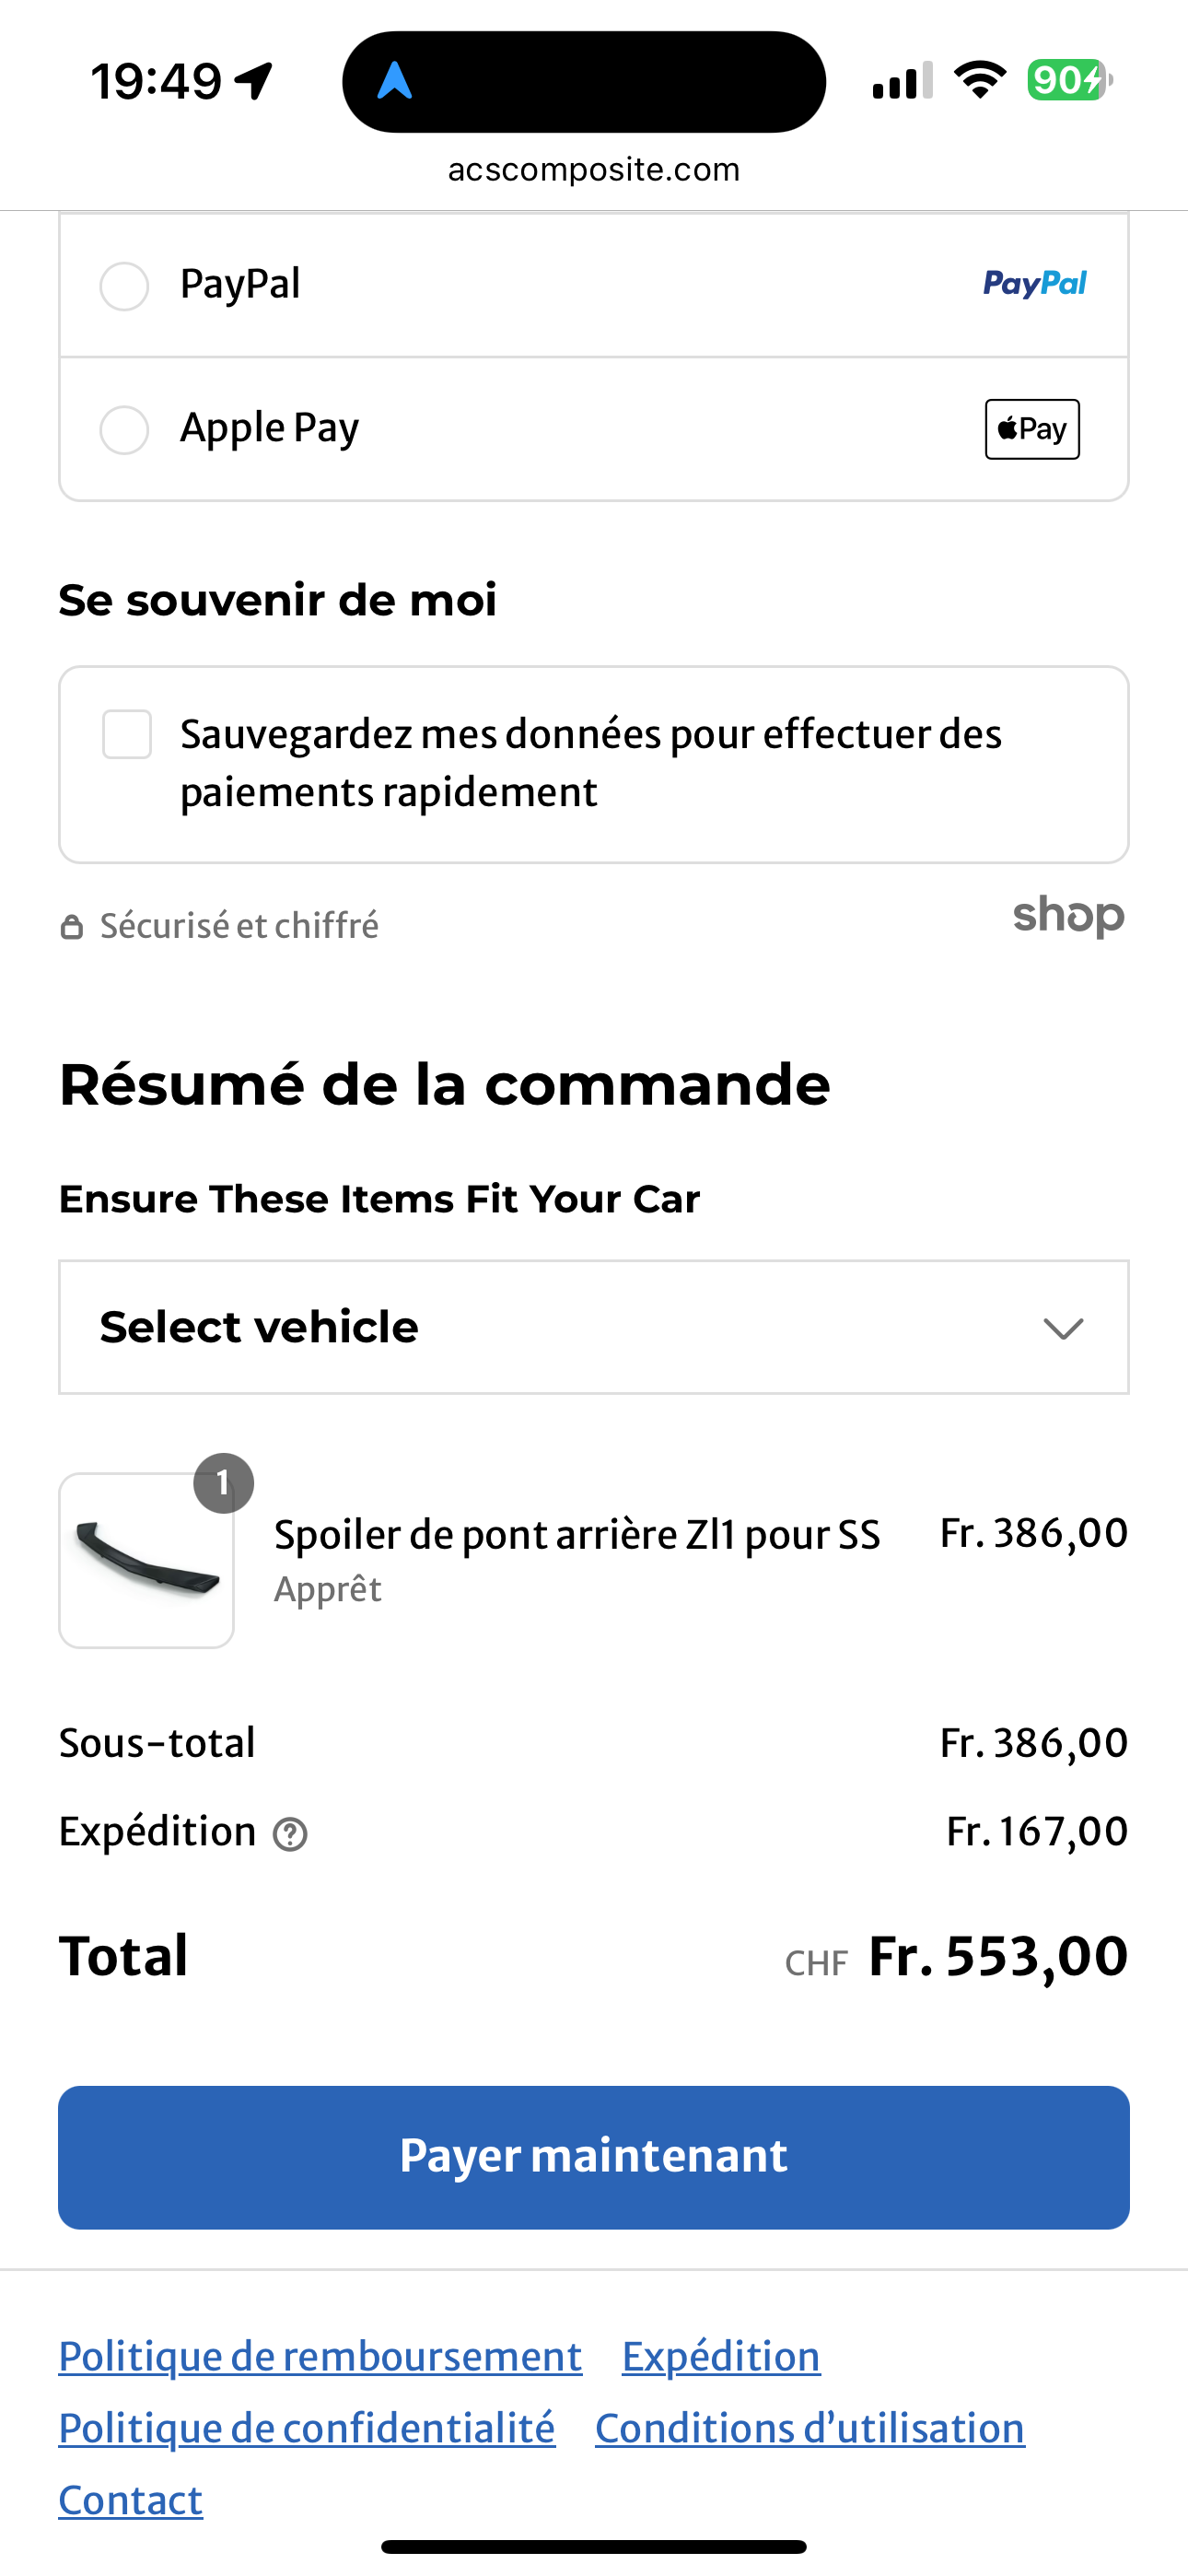Screen dimensions: 1188x2576
Task: Click the Expédition help question mark icon
Action: point(290,1834)
